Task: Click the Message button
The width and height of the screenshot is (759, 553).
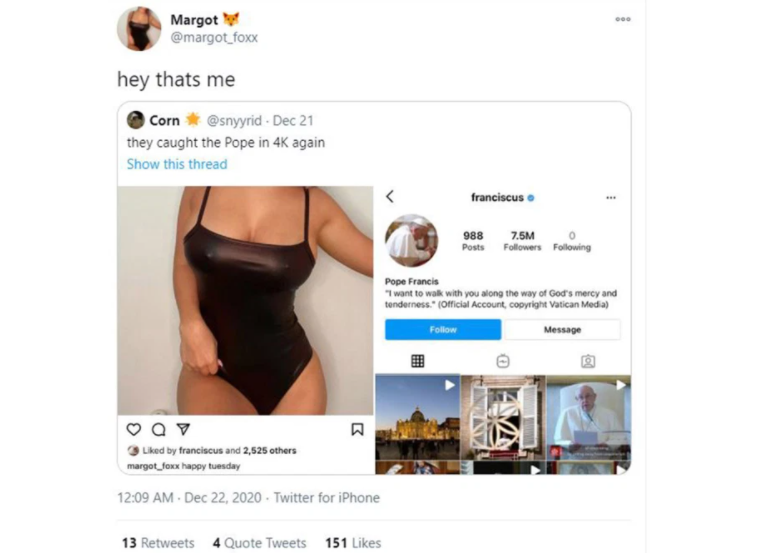Action: [x=562, y=329]
